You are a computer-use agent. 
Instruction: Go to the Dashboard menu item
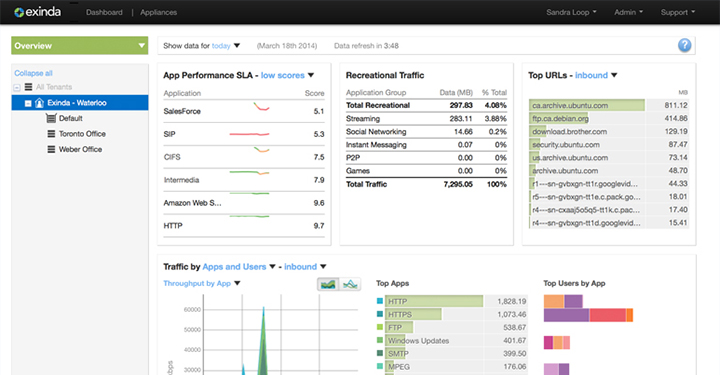104,12
